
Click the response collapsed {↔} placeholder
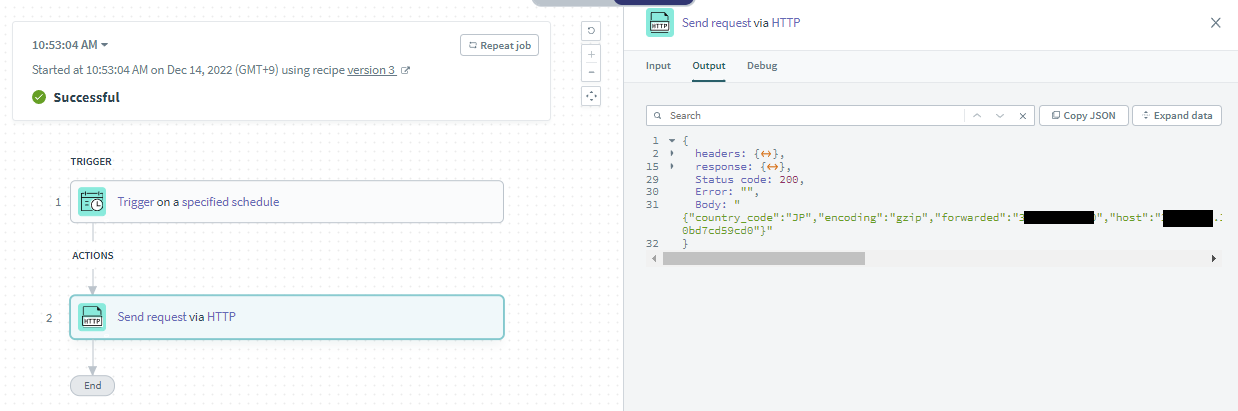point(775,167)
